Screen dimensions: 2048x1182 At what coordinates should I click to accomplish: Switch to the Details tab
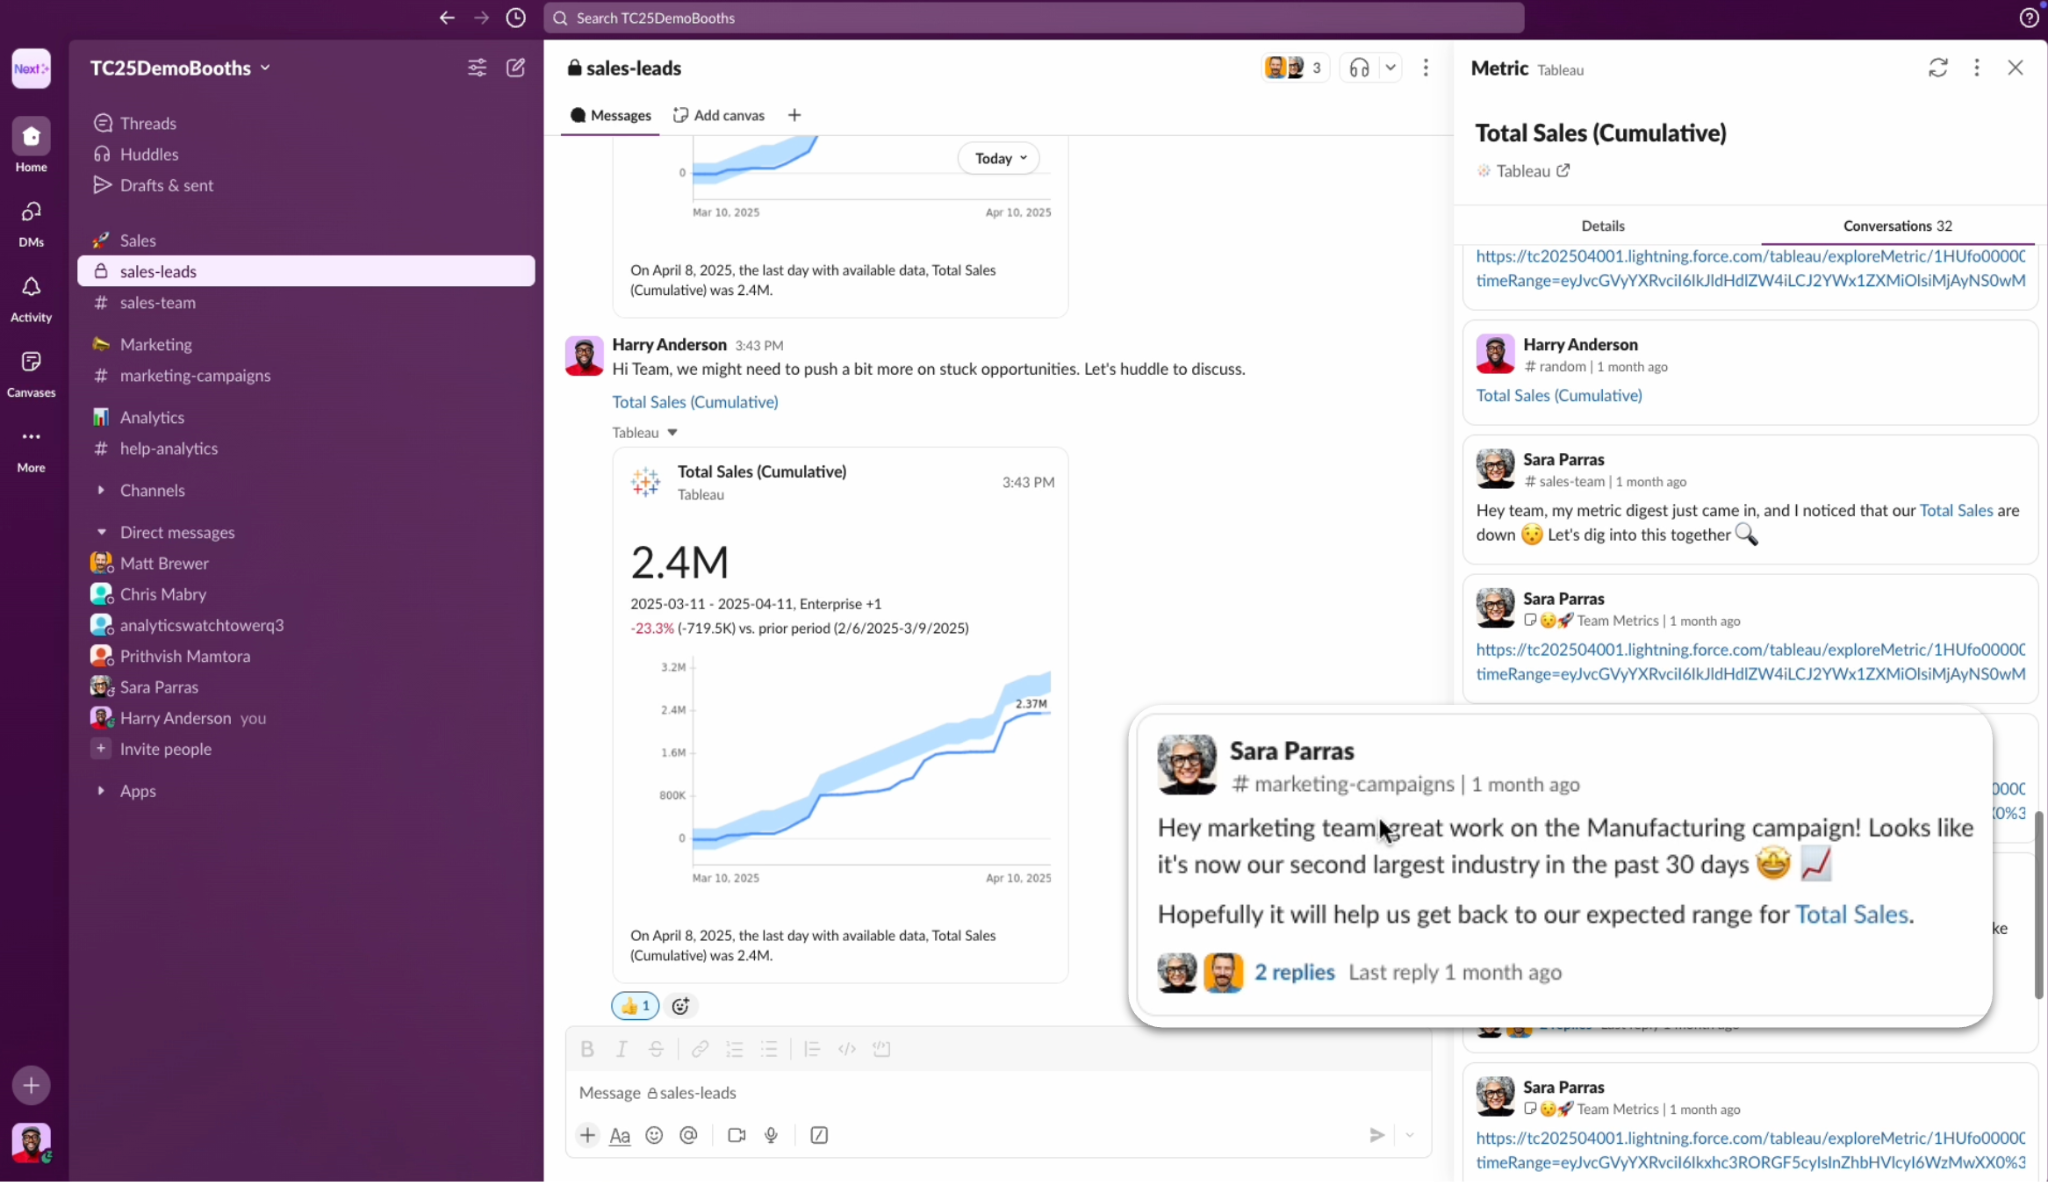coord(1603,226)
